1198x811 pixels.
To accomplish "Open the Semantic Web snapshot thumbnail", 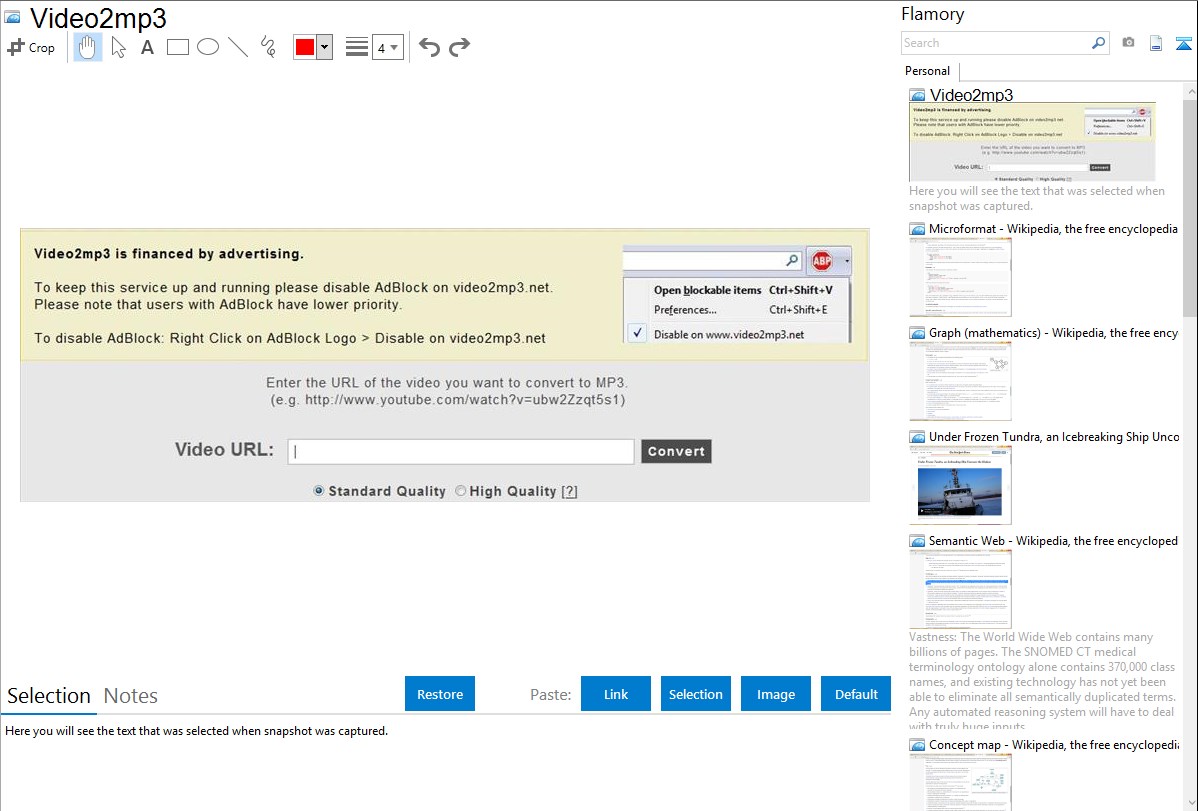I will point(960,589).
